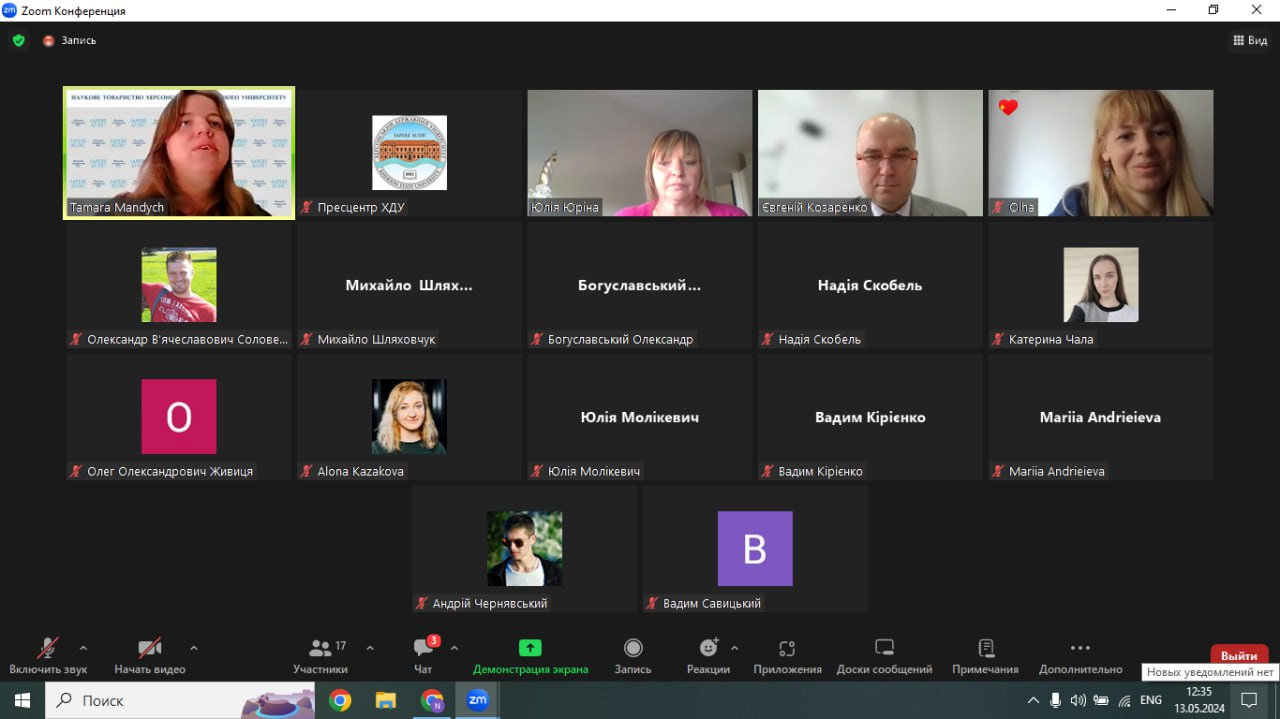This screenshot has width=1280, height=719.
Task: Expand audio options chevron beside microphone
Action: pos(83,647)
